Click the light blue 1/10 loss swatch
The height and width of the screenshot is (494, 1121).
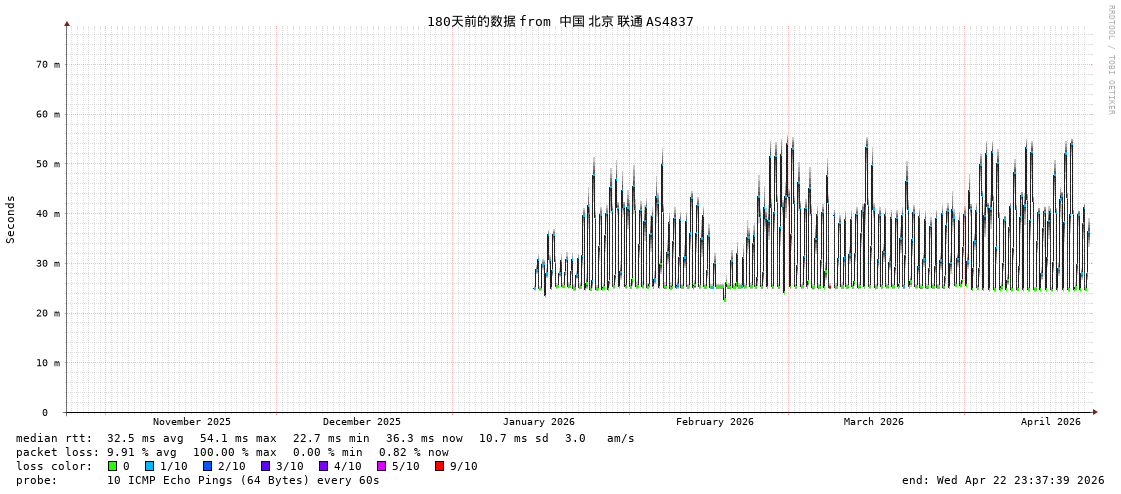coord(149,466)
